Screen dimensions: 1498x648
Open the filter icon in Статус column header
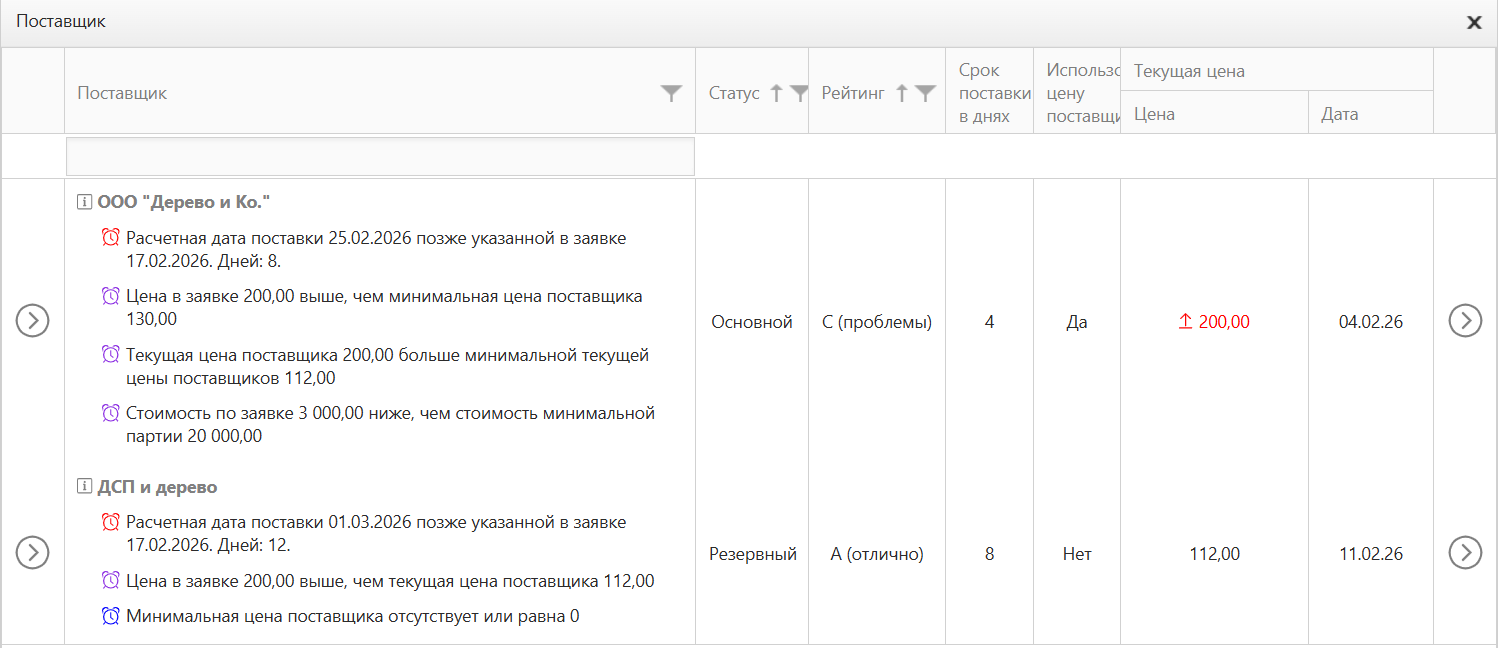click(x=798, y=92)
